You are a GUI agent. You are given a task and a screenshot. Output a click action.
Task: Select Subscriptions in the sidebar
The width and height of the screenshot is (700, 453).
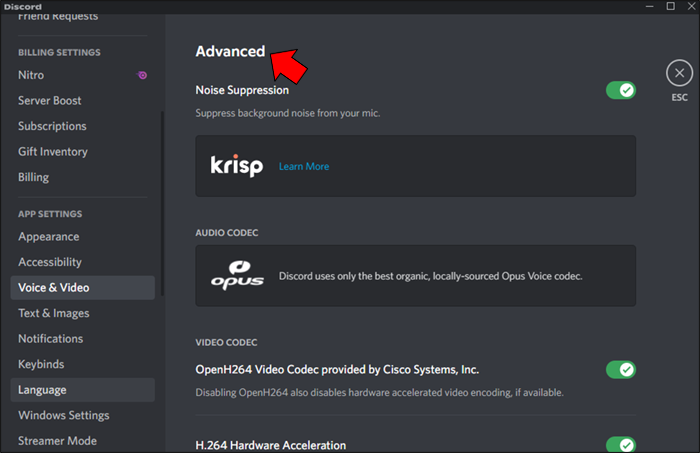(52, 126)
